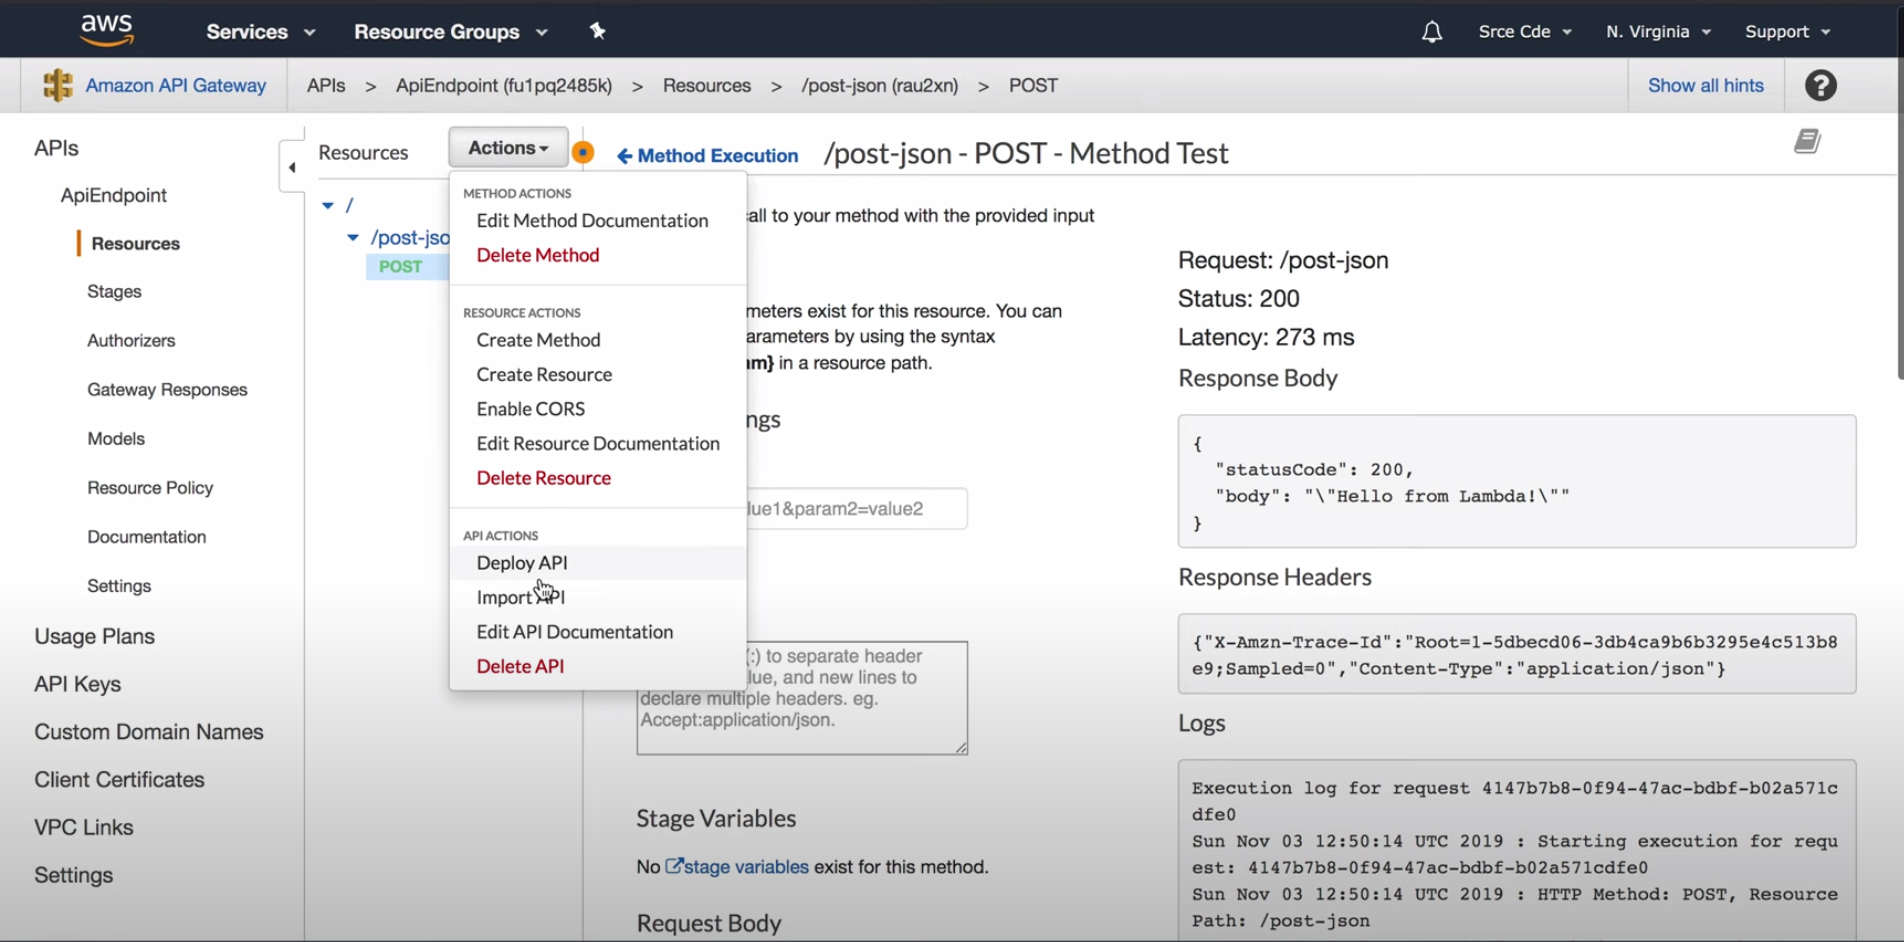Open the Srce Cde account menu
Viewport: 1904px width, 942px height.
point(1525,32)
